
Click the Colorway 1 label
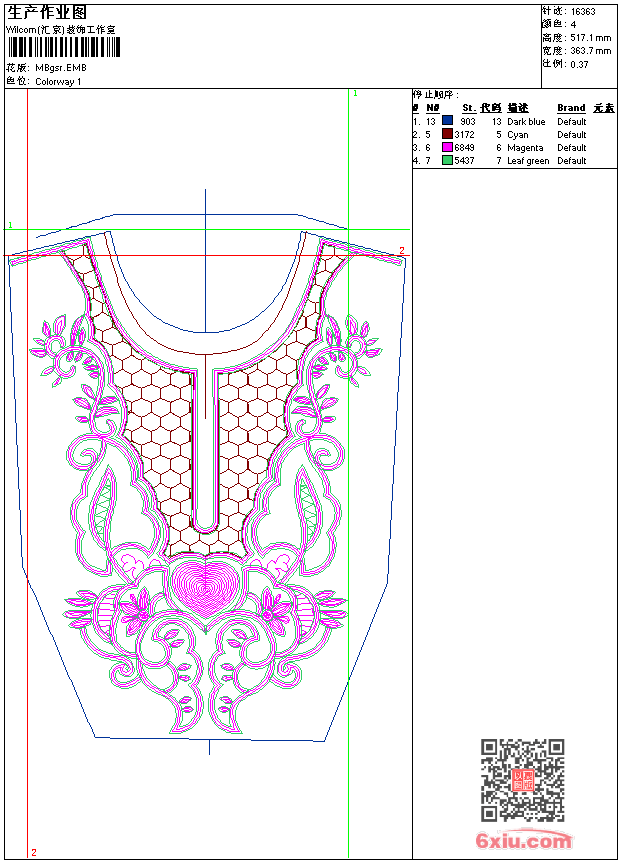[x=59, y=81]
